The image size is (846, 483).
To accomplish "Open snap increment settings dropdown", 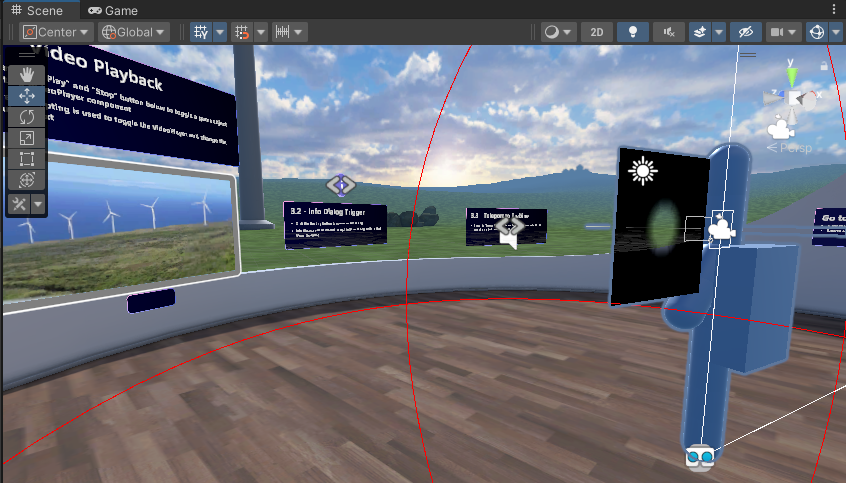I will 290,32.
